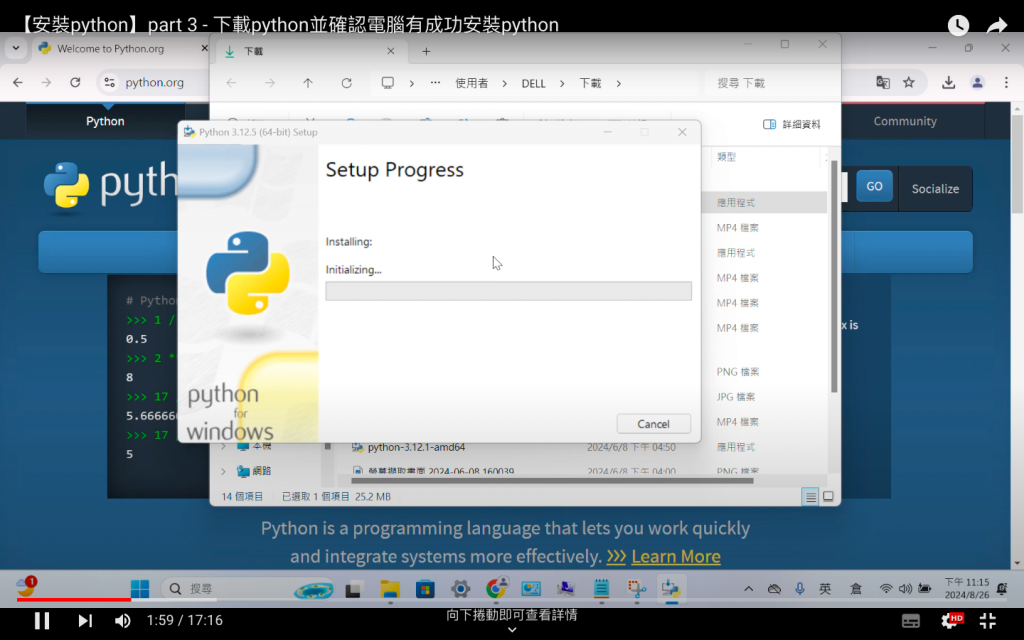
Task: Go back in the Chrome browser
Action: [18, 82]
